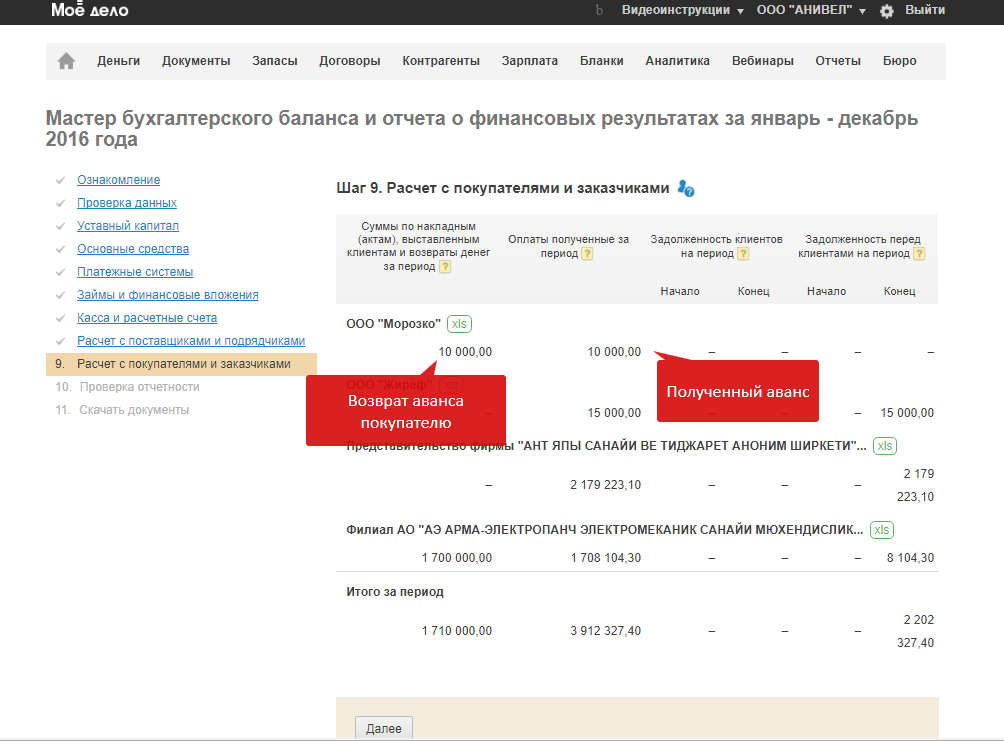Go to Касса и расчетные счета step

pos(147,318)
